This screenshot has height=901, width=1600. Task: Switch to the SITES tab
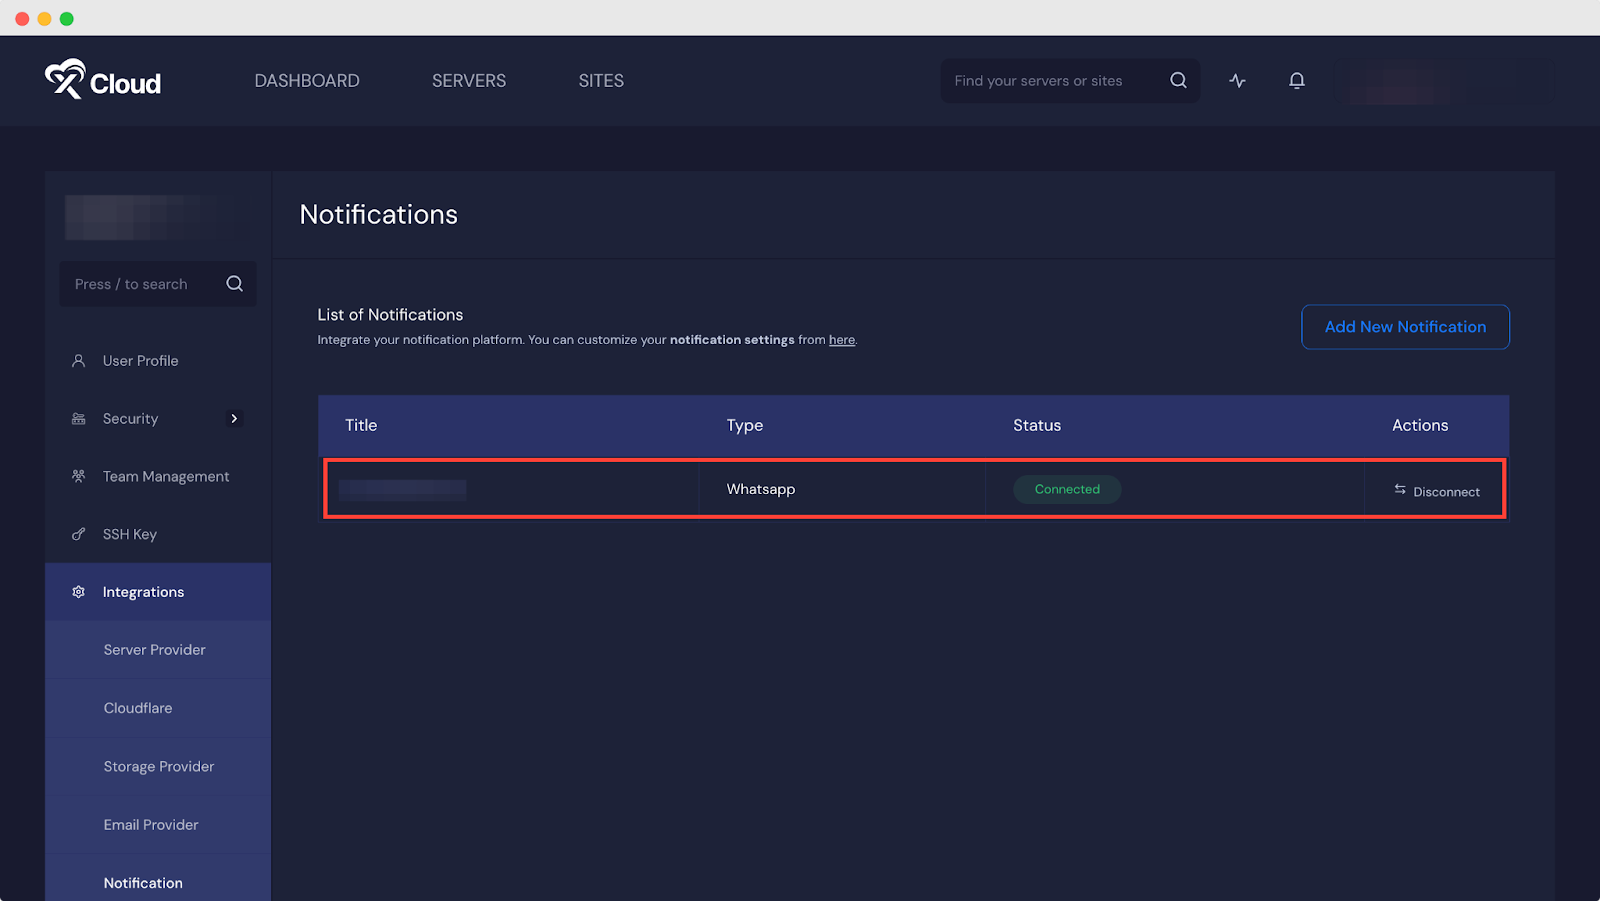click(601, 81)
